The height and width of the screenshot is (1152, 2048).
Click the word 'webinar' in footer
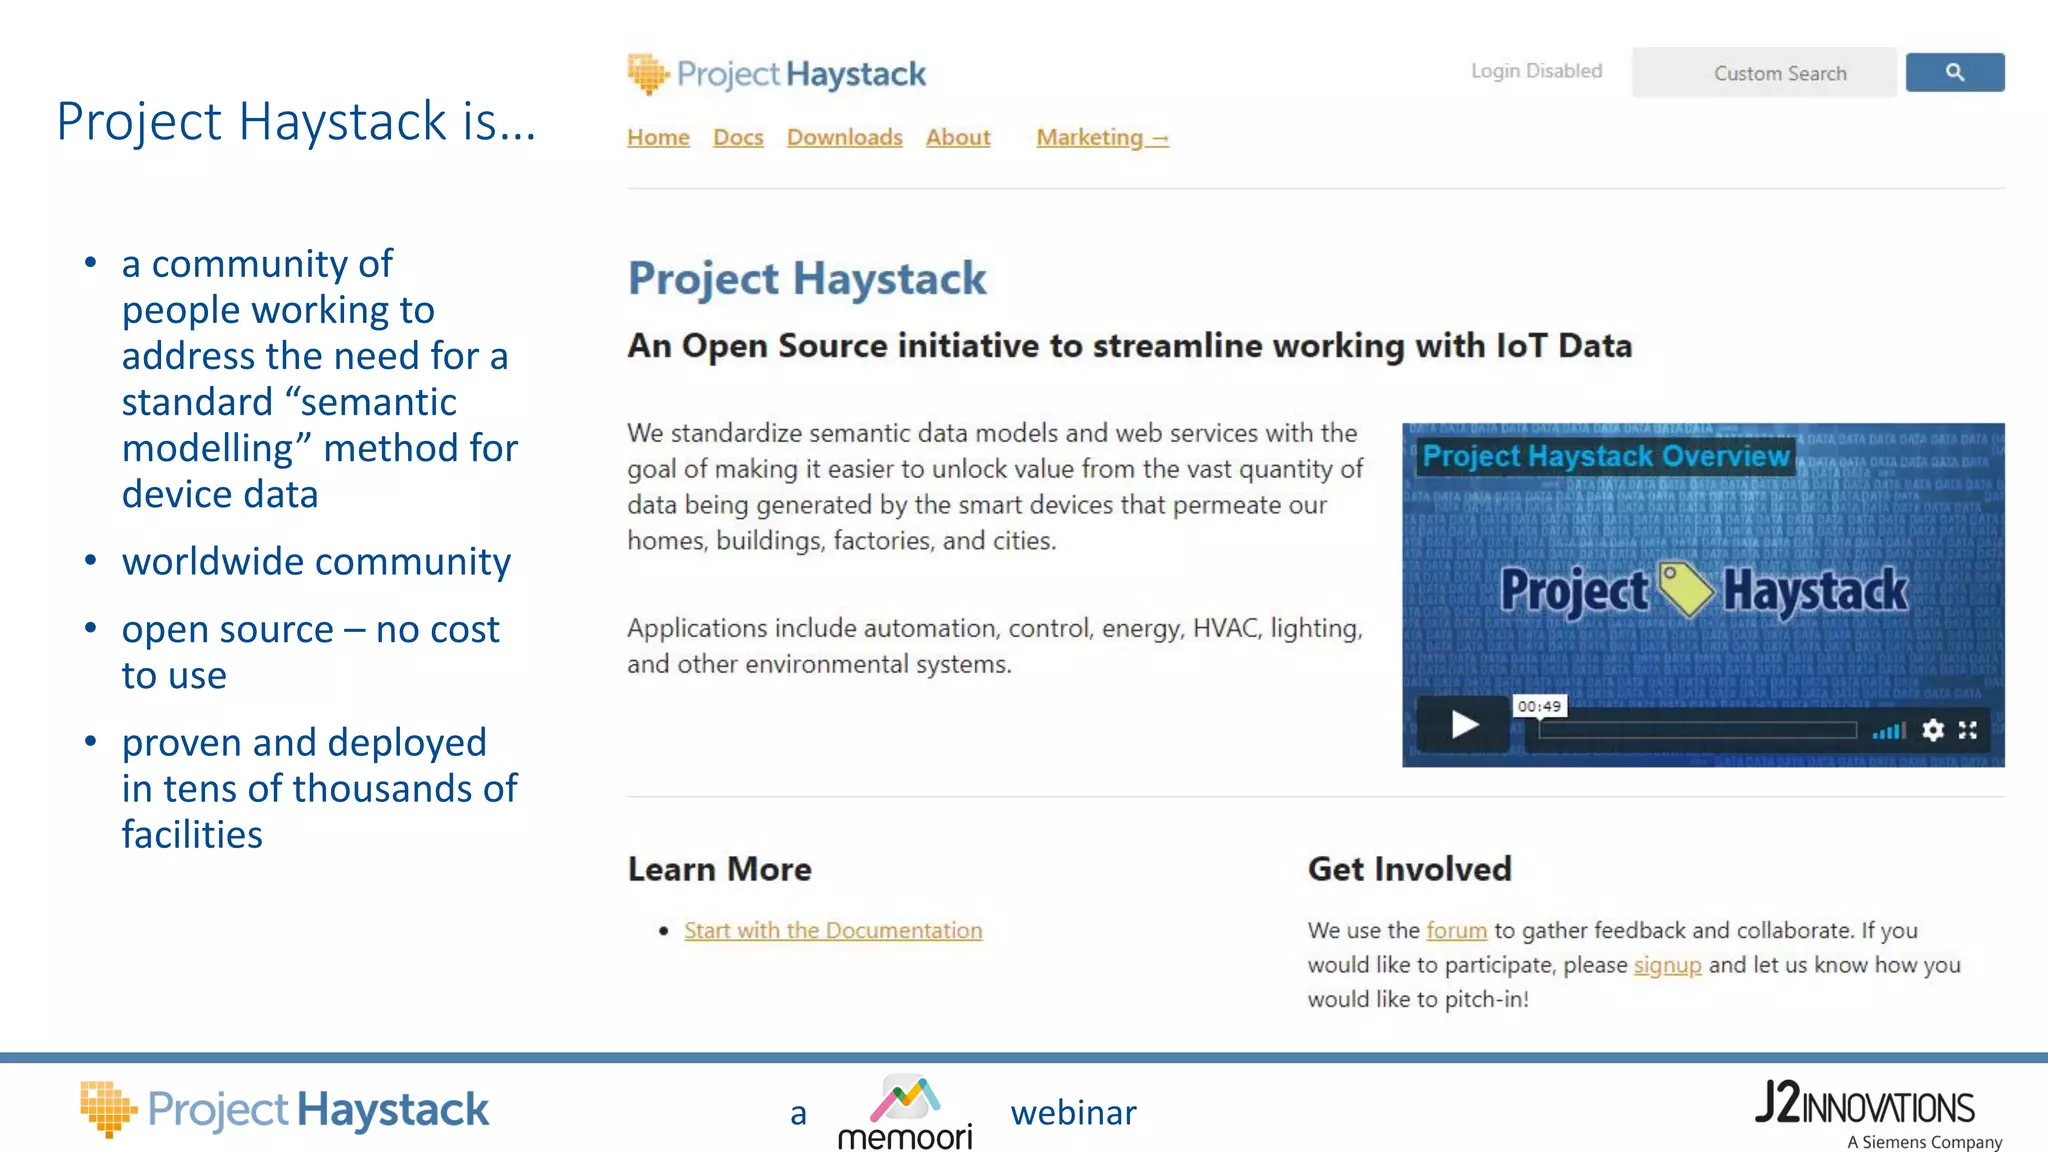point(1074,1113)
